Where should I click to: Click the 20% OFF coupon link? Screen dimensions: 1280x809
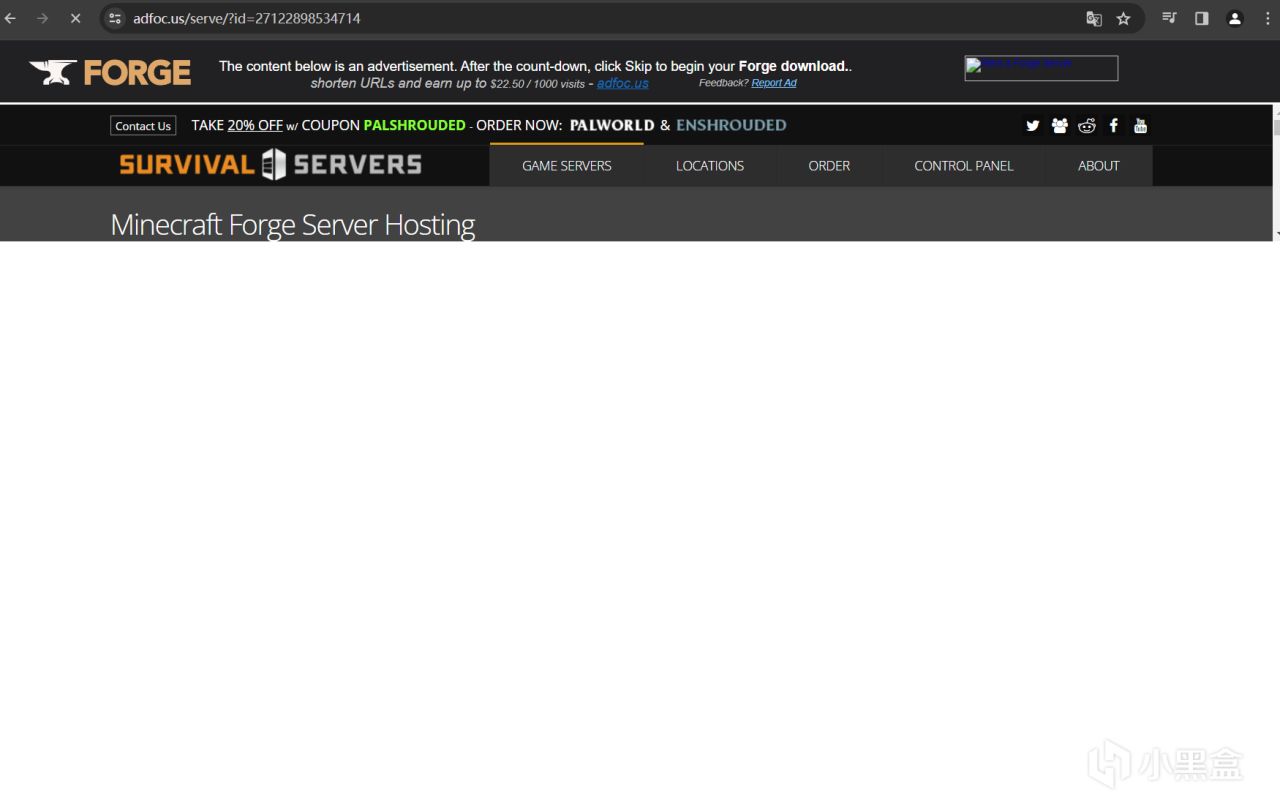coord(255,125)
